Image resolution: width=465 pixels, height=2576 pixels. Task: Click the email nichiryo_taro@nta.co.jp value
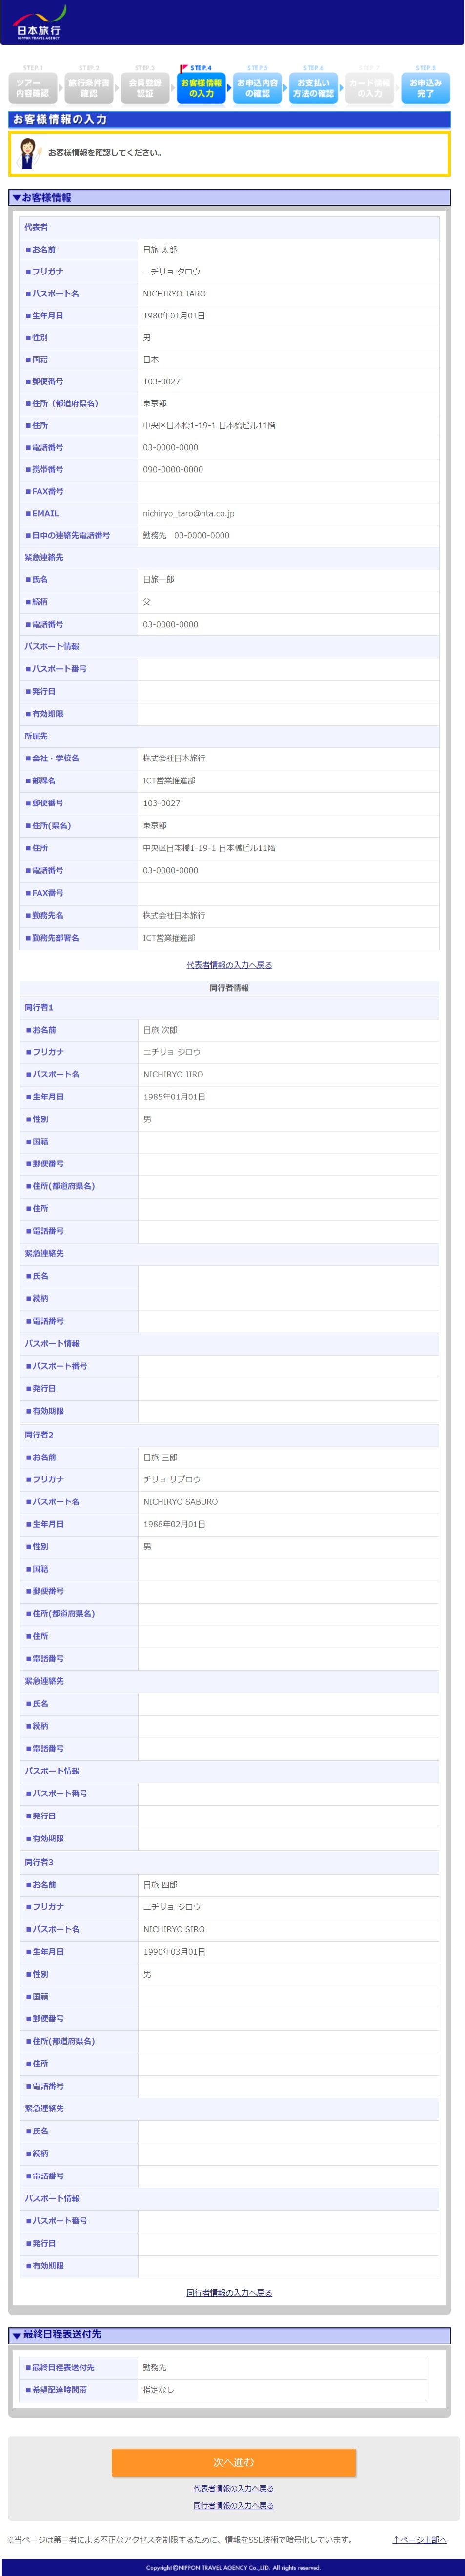[x=188, y=514]
